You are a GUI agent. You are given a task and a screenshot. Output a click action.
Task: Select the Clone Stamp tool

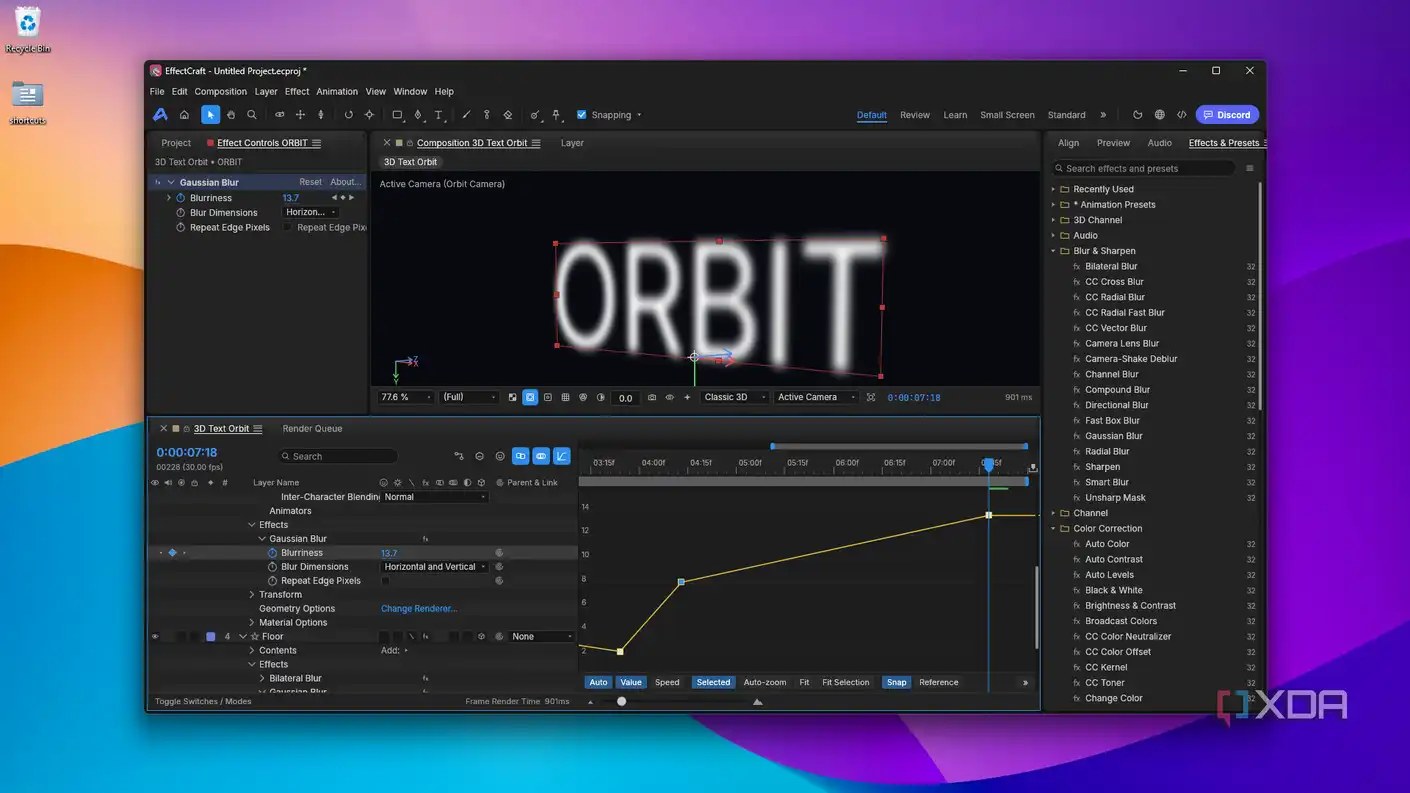coord(487,115)
